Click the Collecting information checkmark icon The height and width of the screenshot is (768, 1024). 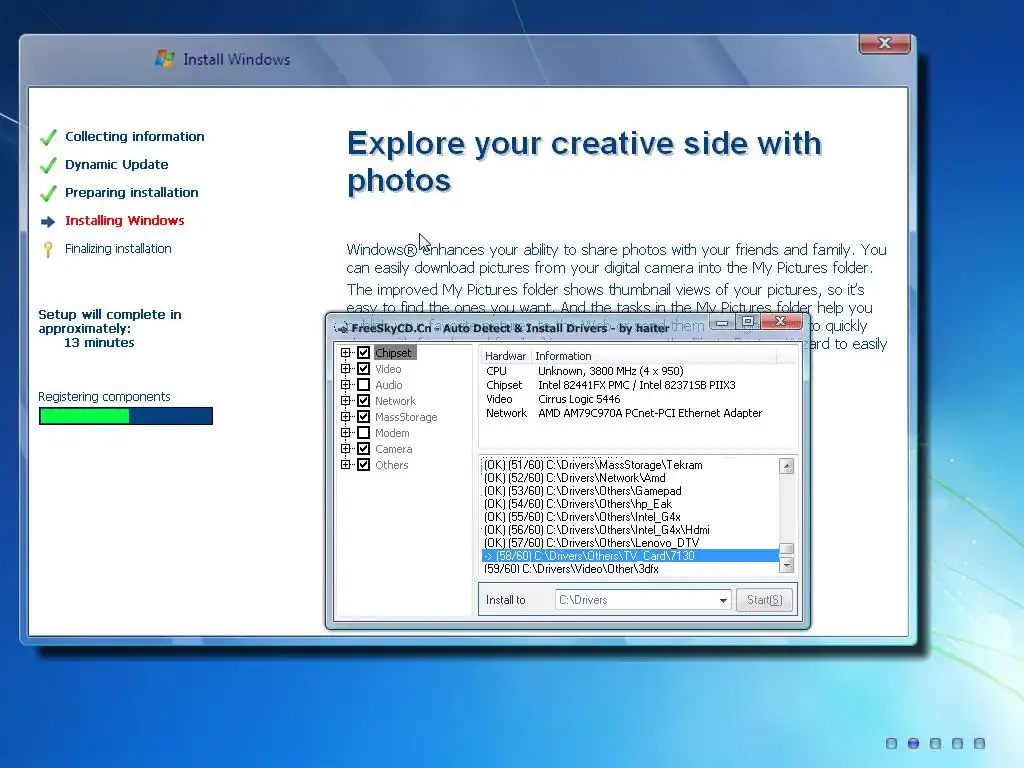coord(48,137)
